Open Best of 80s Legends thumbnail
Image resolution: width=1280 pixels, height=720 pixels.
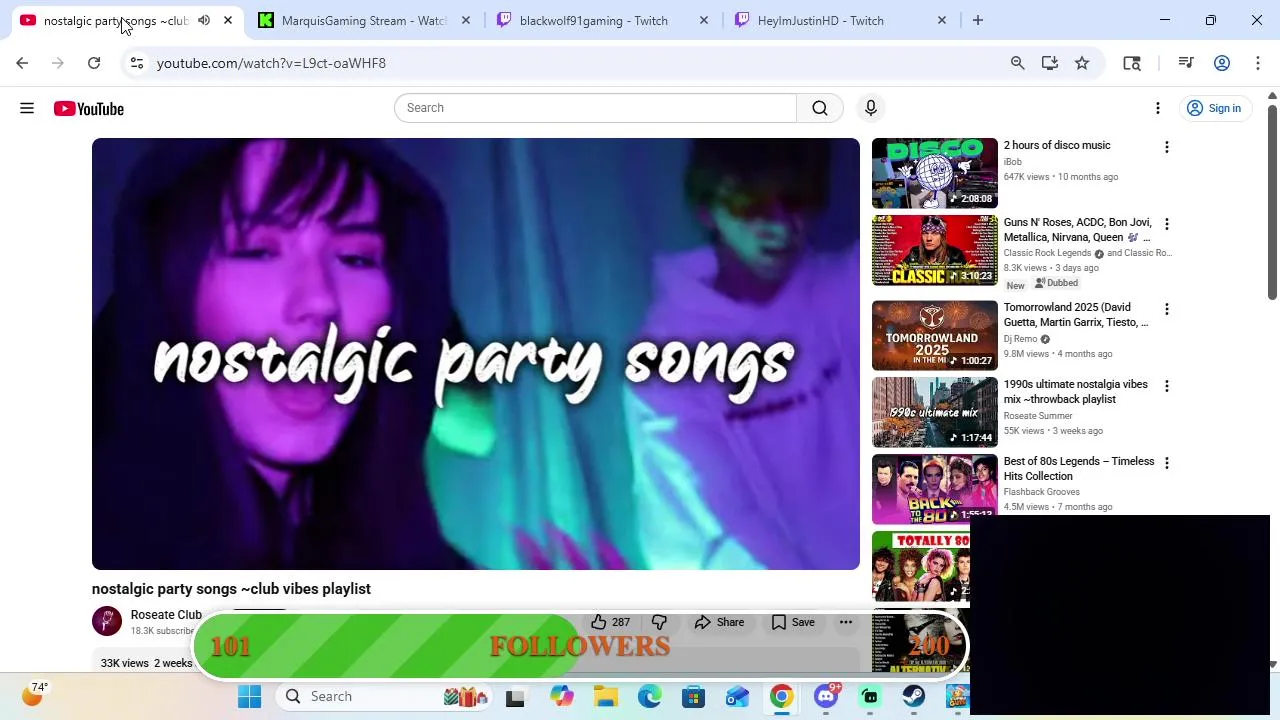coord(935,489)
